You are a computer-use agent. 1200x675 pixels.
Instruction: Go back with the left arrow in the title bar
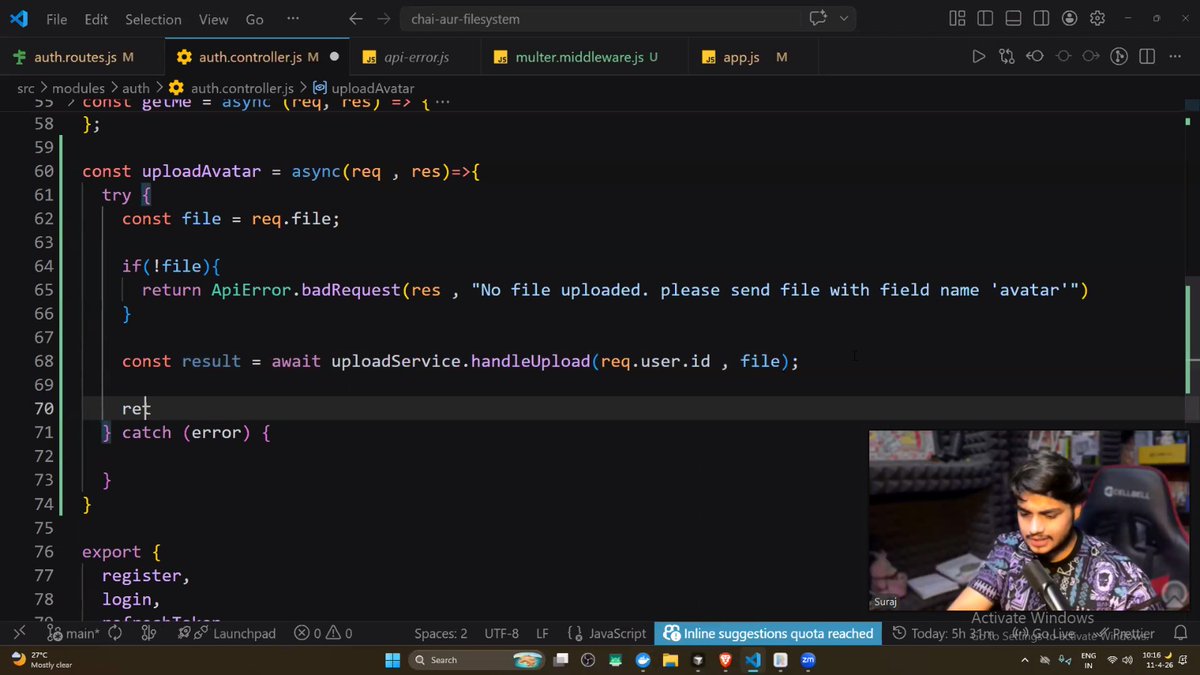click(x=356, y=18)
